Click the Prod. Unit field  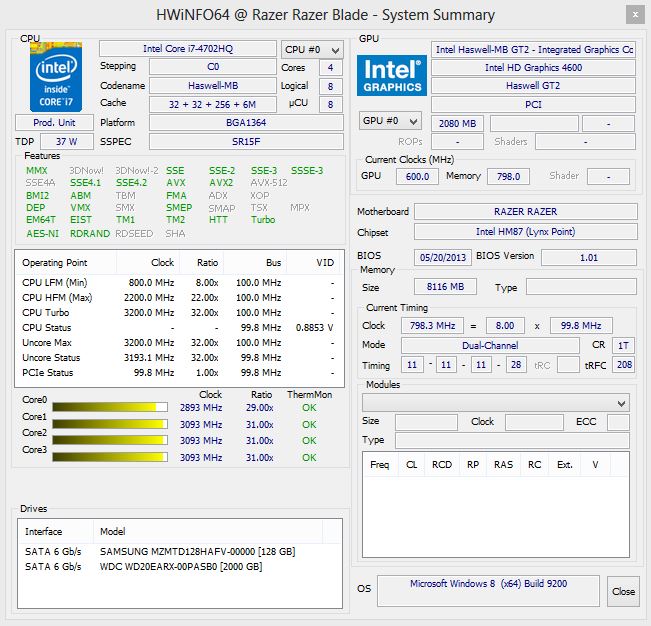54,123
